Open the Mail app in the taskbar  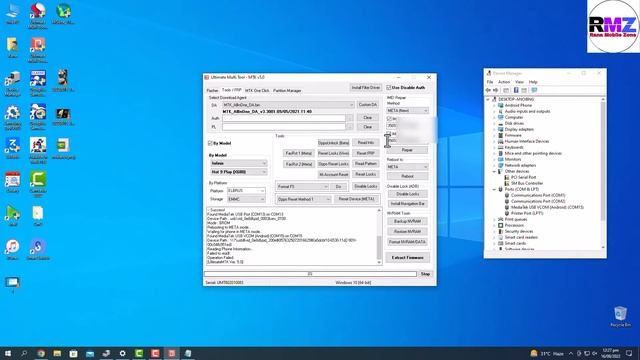click(90, 353)
